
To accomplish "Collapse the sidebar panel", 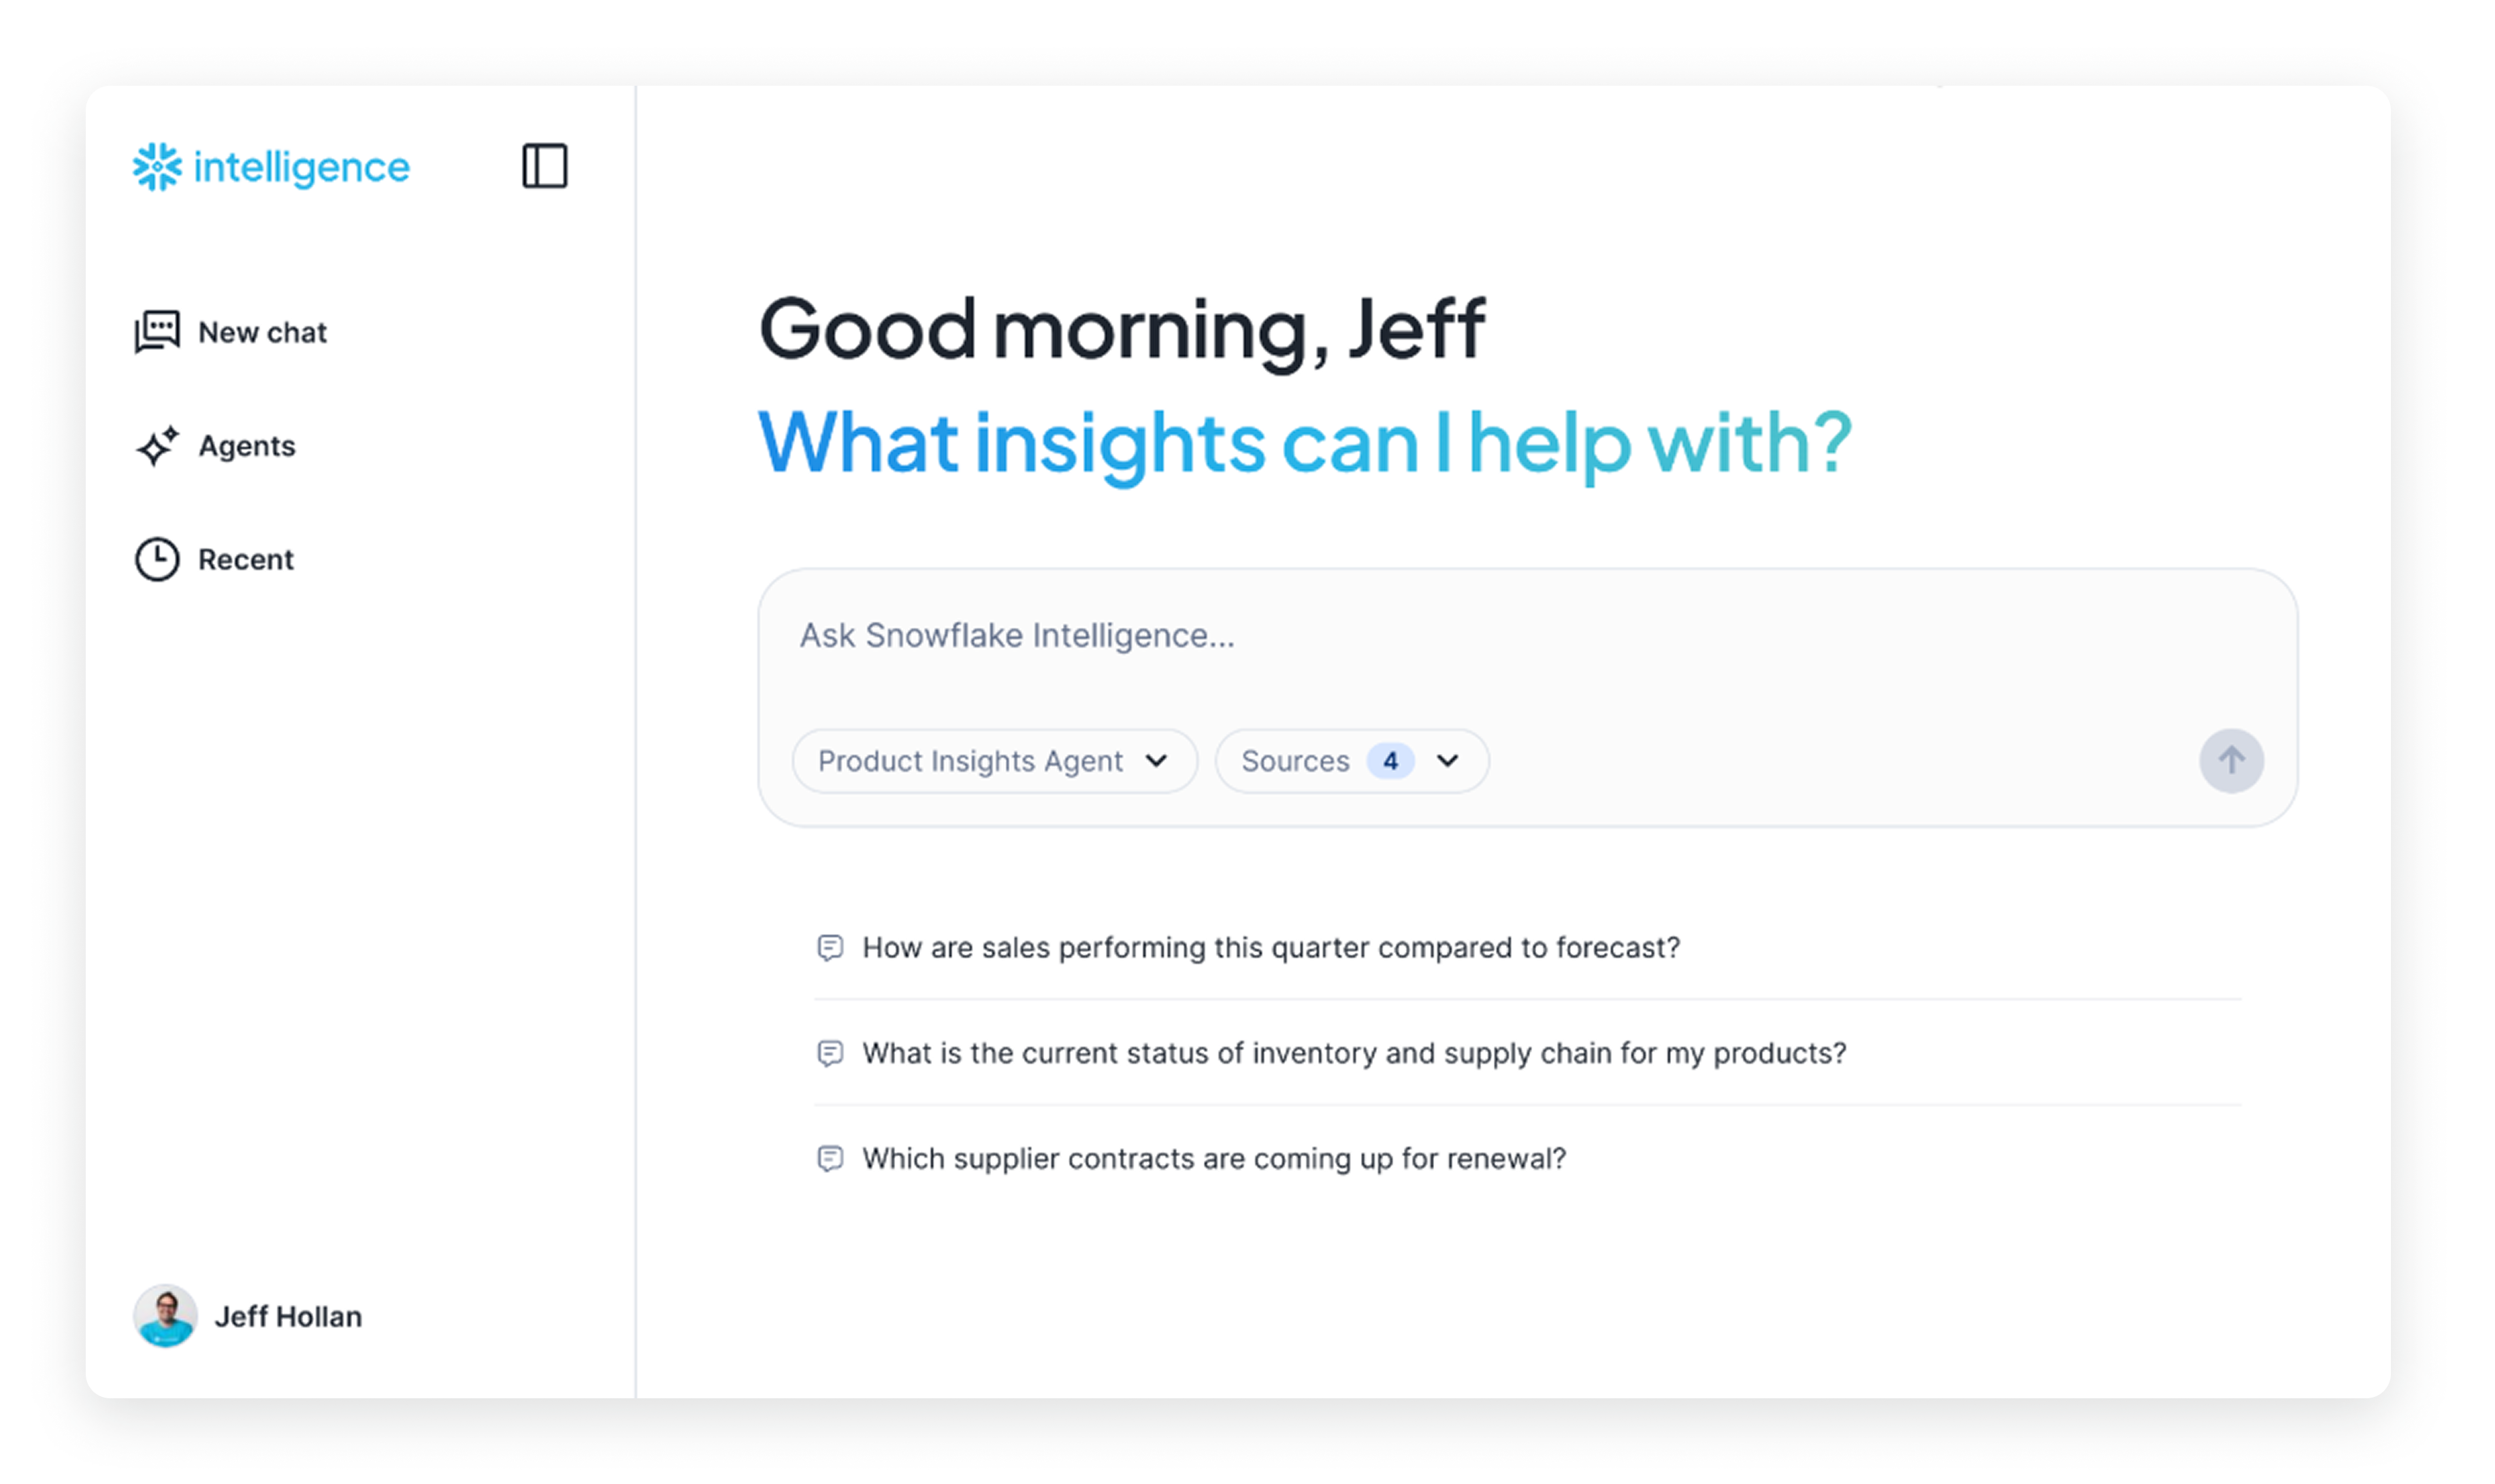I will click(x=544, y=166).
